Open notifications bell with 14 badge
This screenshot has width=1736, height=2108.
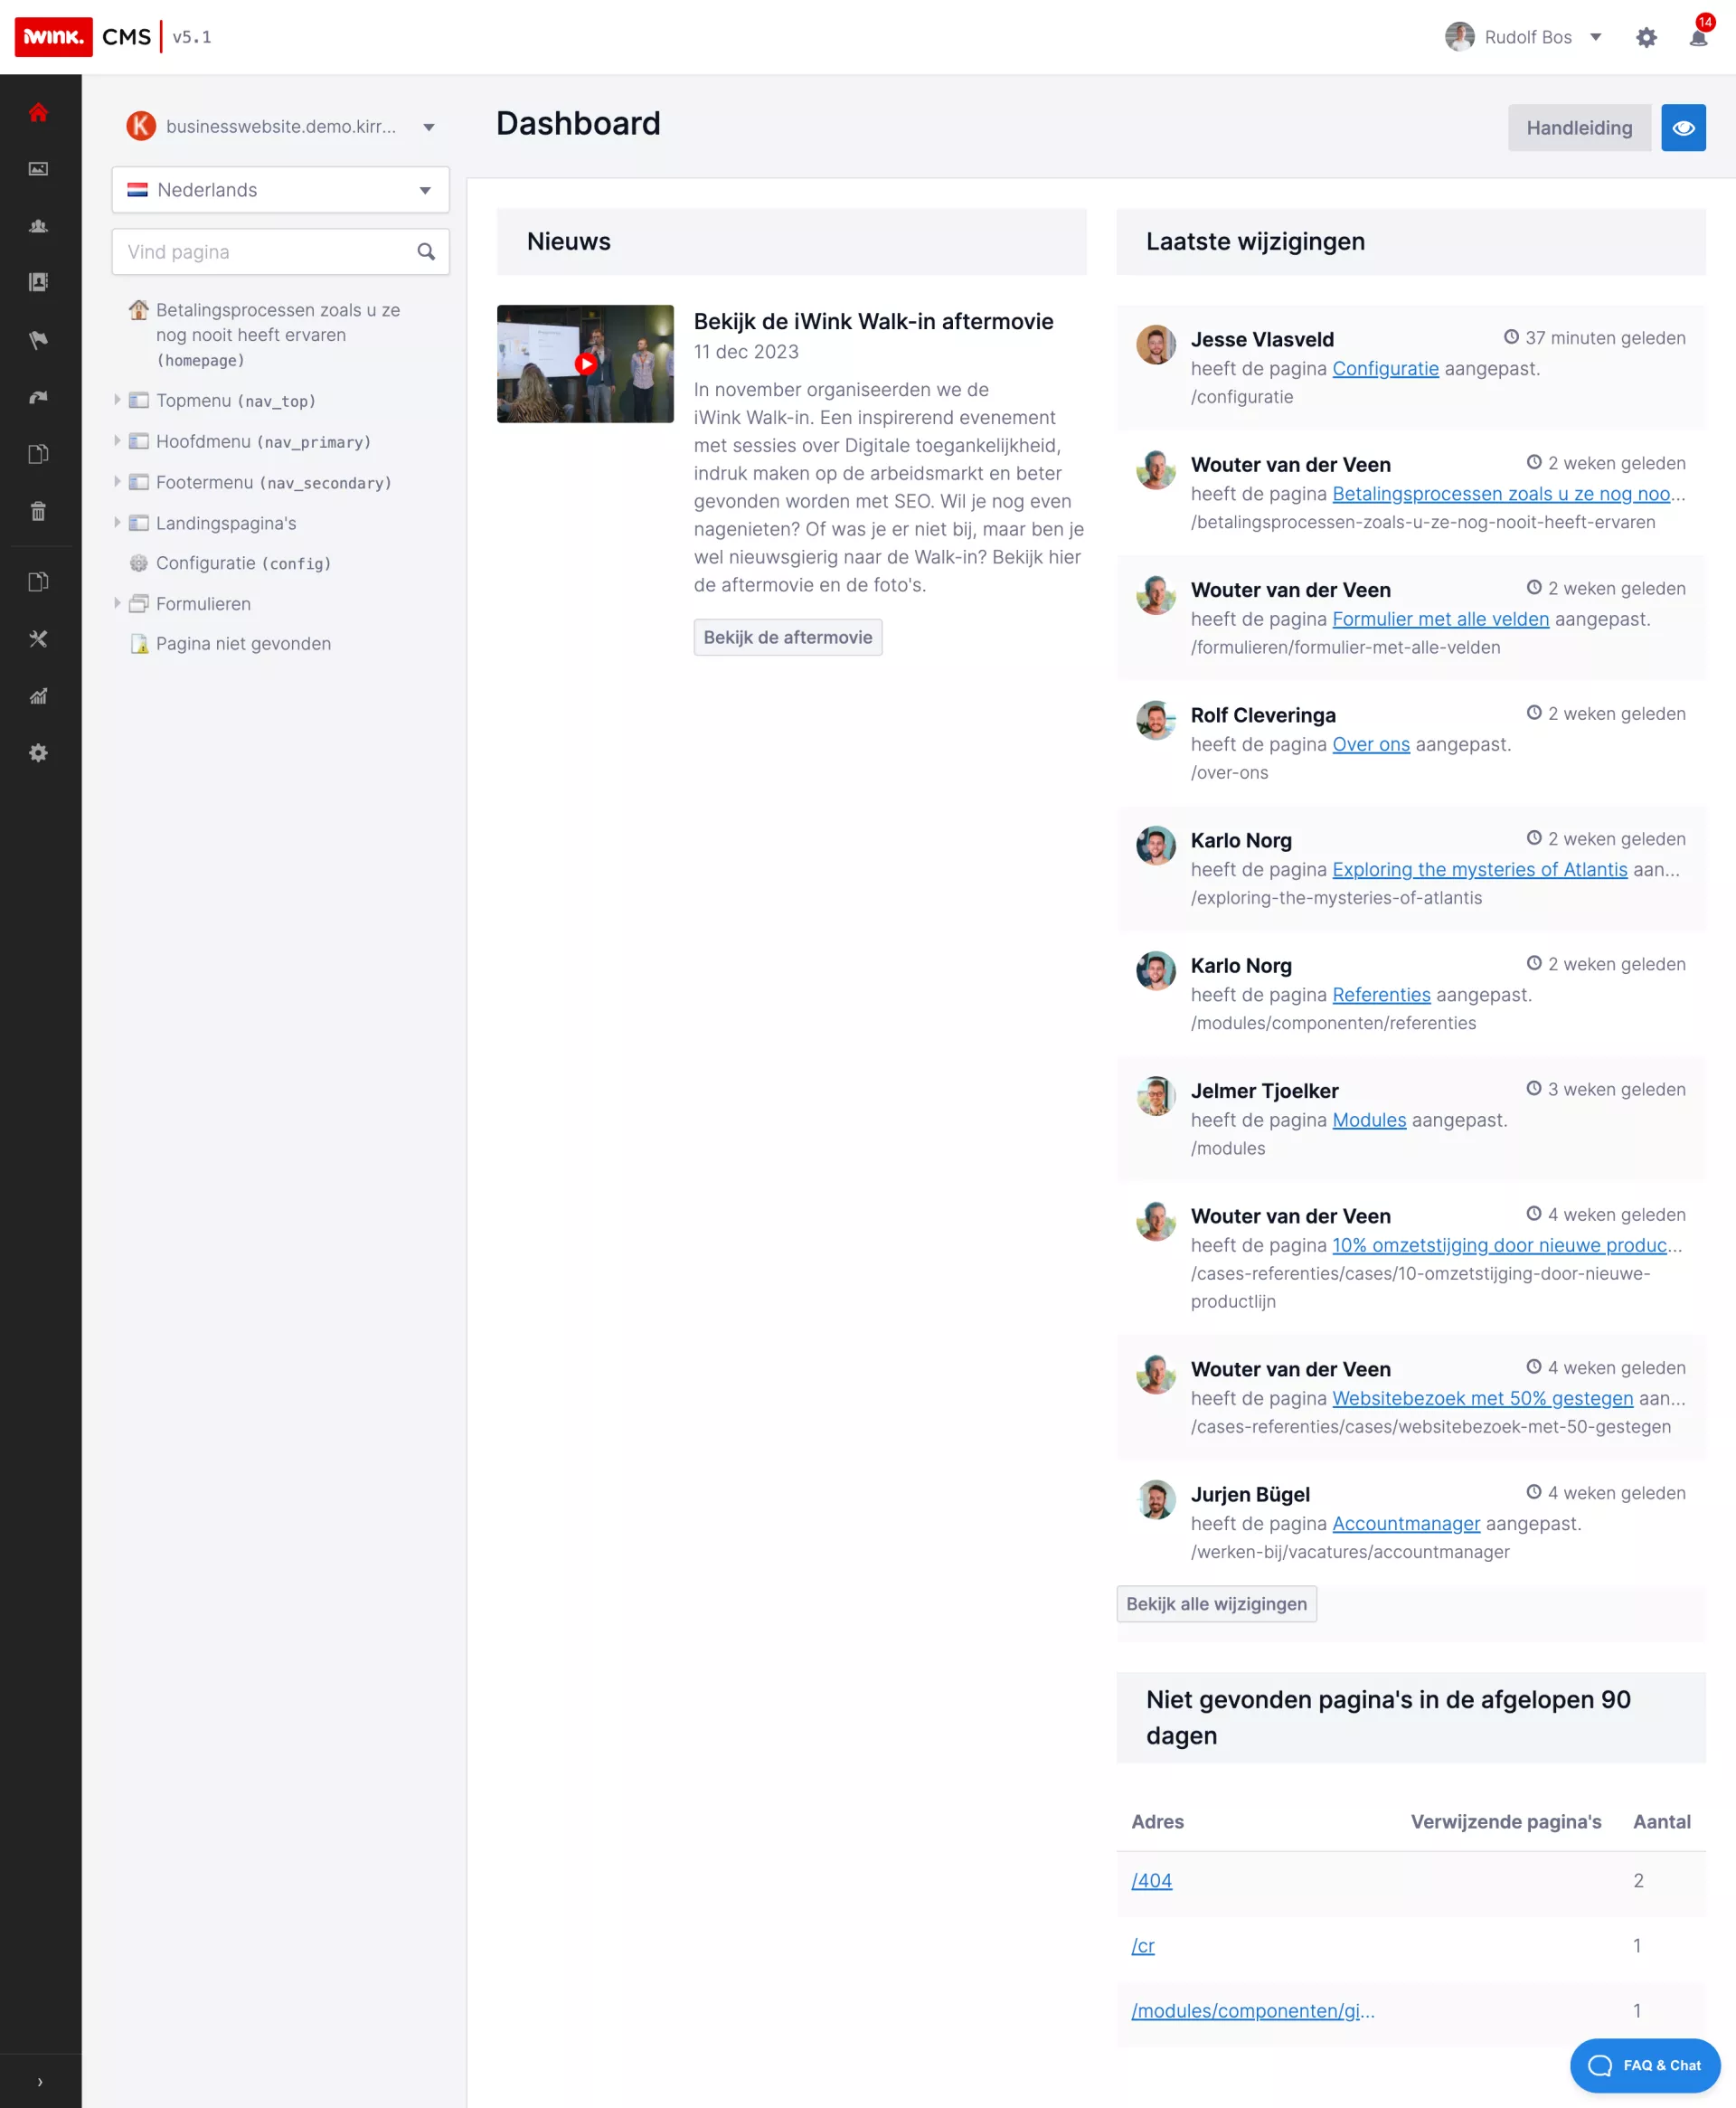pos(1698,38)
